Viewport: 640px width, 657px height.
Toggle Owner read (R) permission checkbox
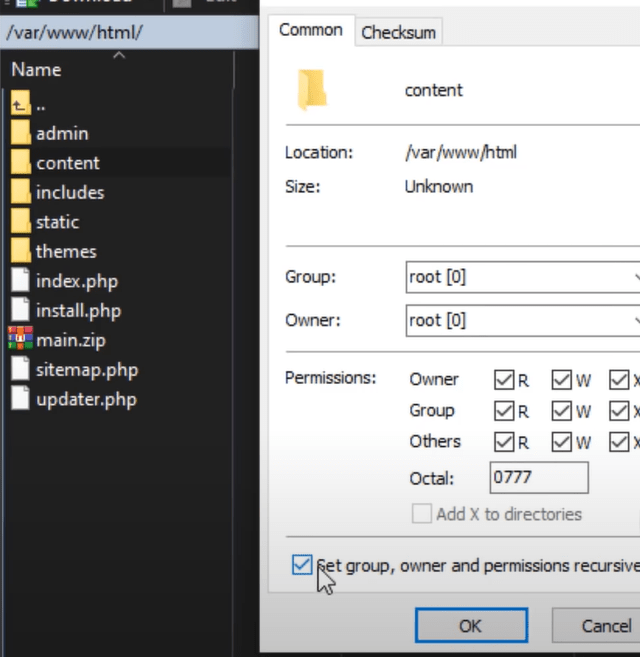click(504, 380)
